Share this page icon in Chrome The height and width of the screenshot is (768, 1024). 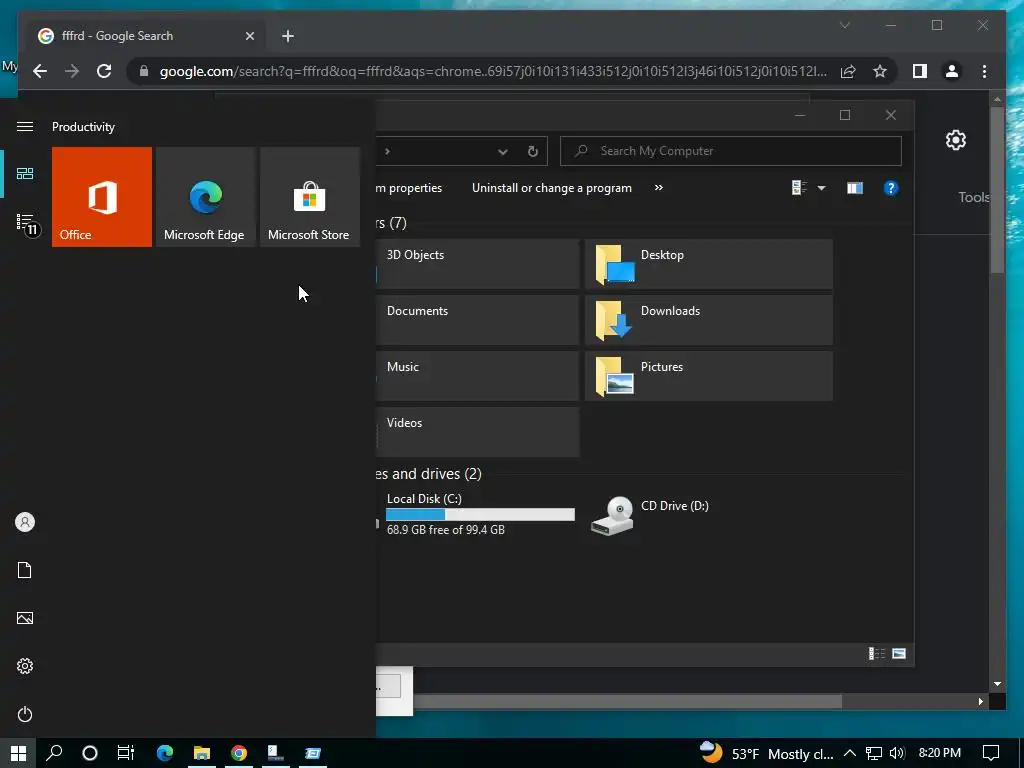848,71
